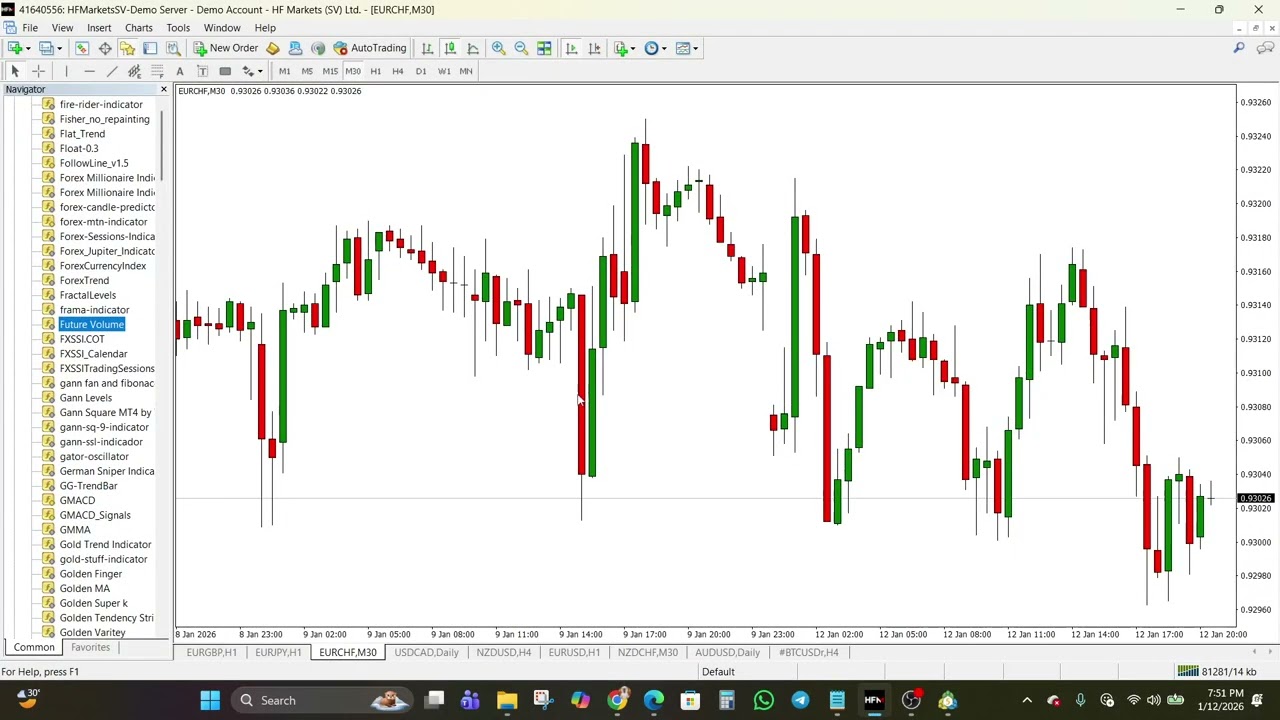The width and height of the screenshot is (1280, 720).
Task: Zoom in on the chart
Action: pyautogui.click(x=498, y=48)
